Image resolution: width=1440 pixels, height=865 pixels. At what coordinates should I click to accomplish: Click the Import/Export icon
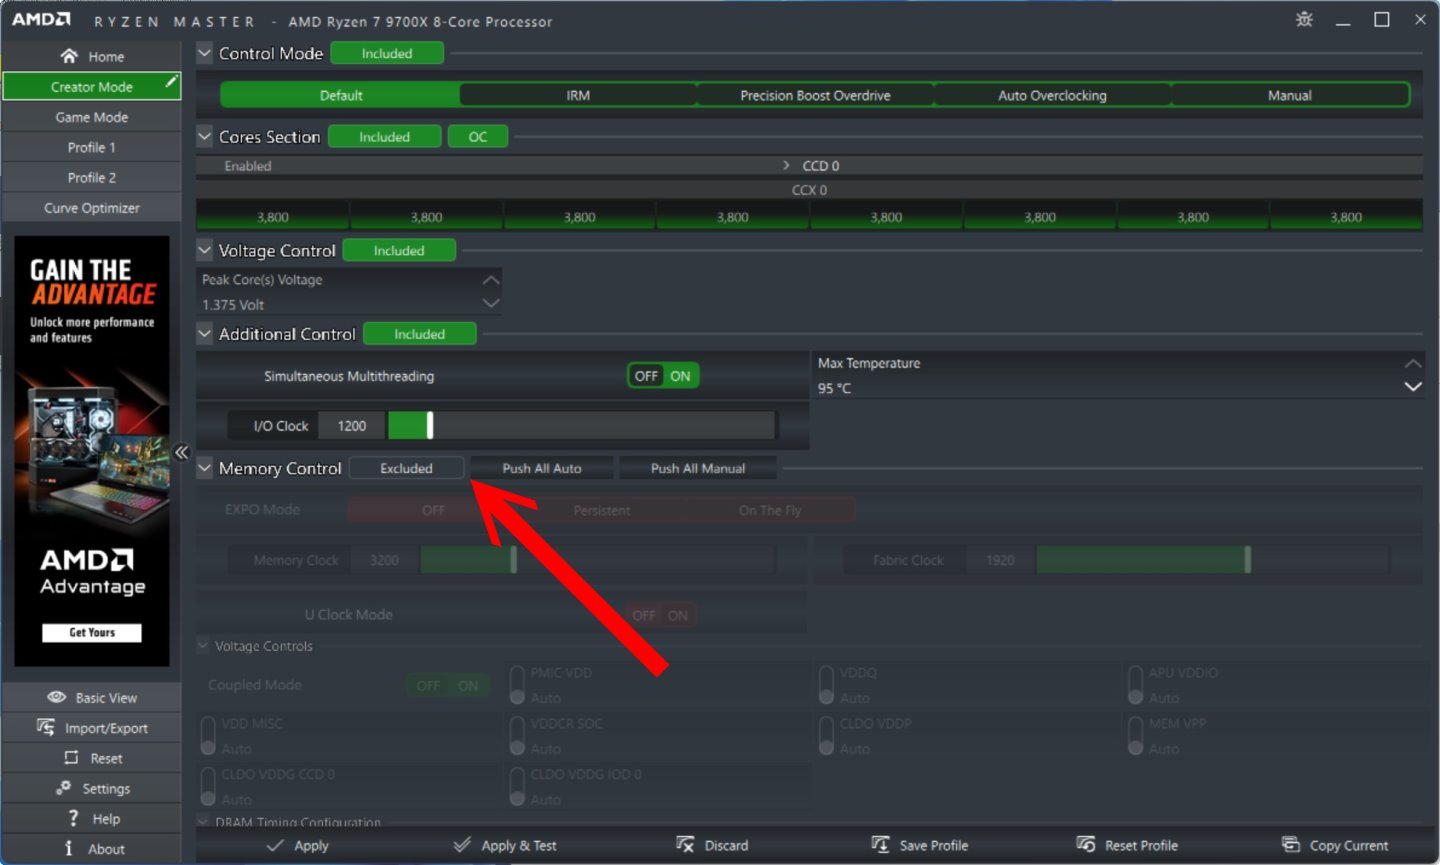46,727
